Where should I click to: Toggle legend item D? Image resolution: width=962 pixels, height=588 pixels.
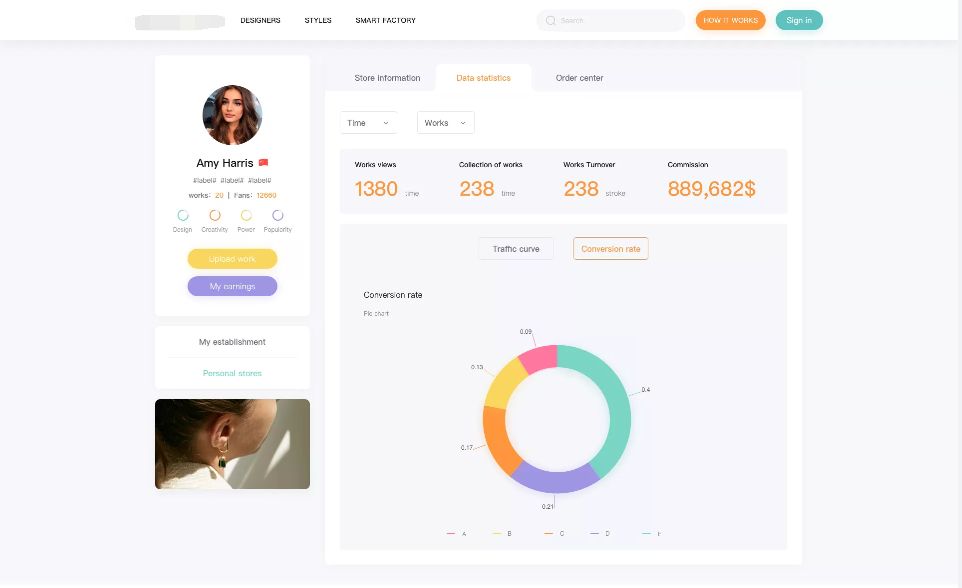pos(600,533)
